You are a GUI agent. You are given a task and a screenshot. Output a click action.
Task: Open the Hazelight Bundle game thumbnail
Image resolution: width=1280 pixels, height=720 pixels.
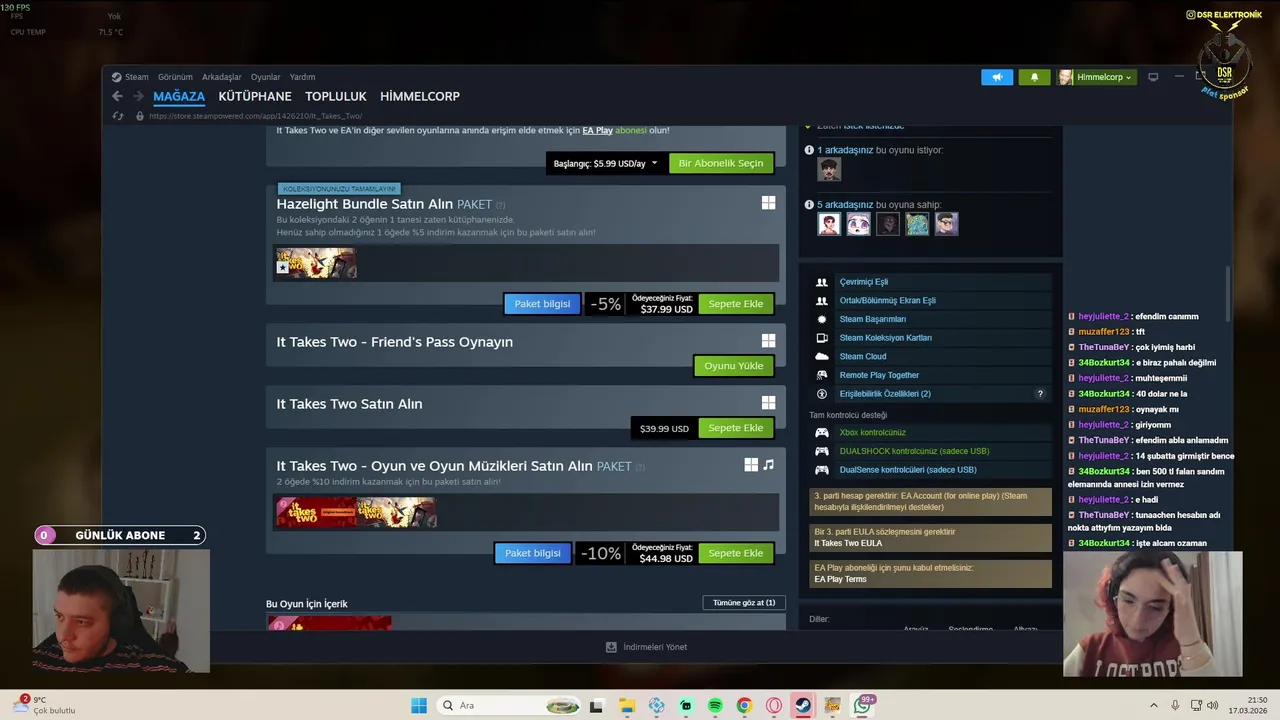316,263
